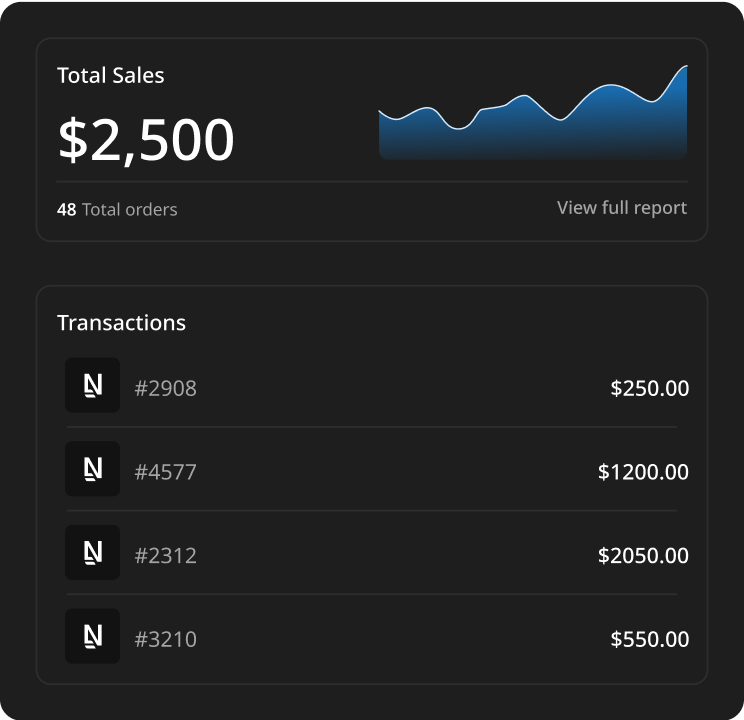Click the Total Sales card heading

click(x=110, y=75)
